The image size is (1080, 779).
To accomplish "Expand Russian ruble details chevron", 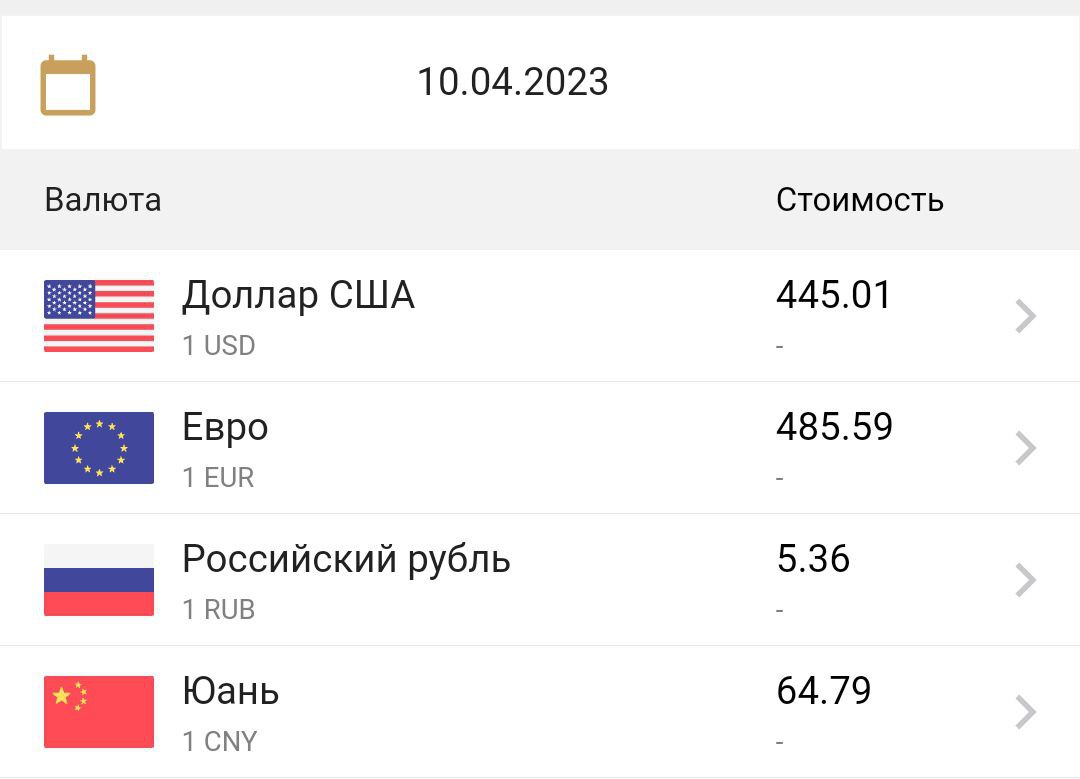I will click(1025, 580).
